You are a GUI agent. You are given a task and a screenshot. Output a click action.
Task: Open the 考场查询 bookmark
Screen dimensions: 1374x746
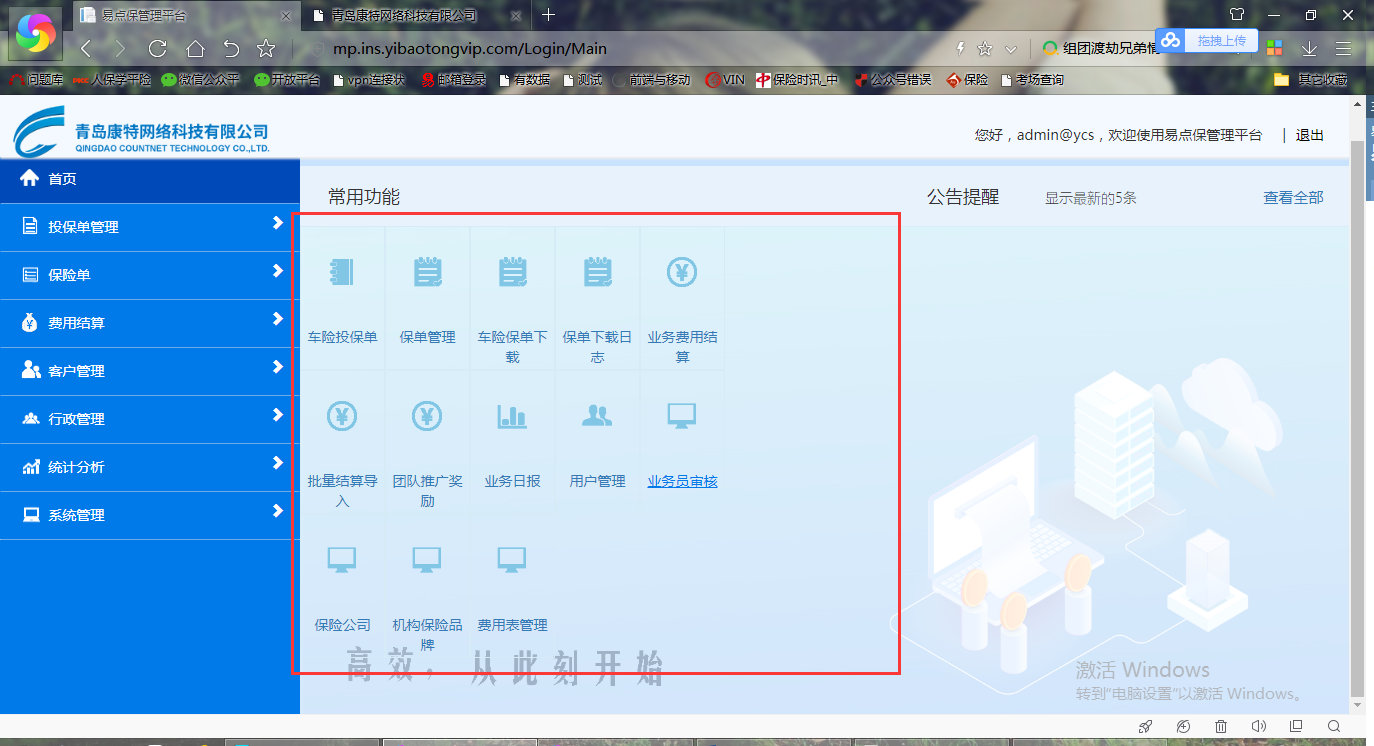point(1031,80)
